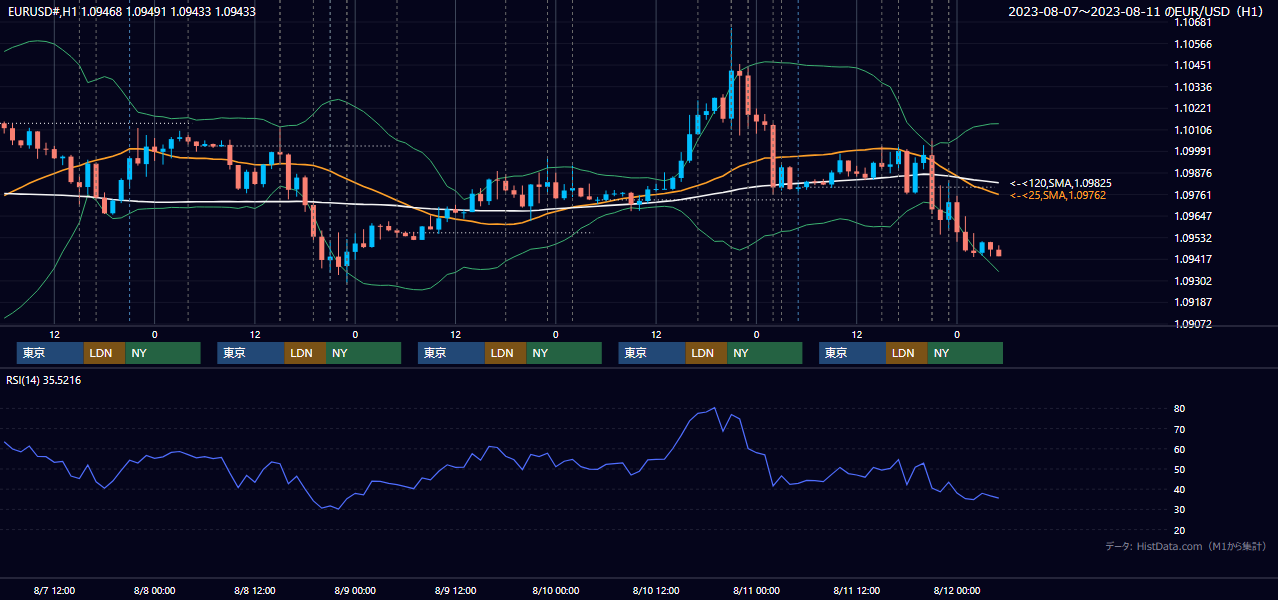Click price axis value 1.09532
The image size is (1278, 600).
point(1193,238)
